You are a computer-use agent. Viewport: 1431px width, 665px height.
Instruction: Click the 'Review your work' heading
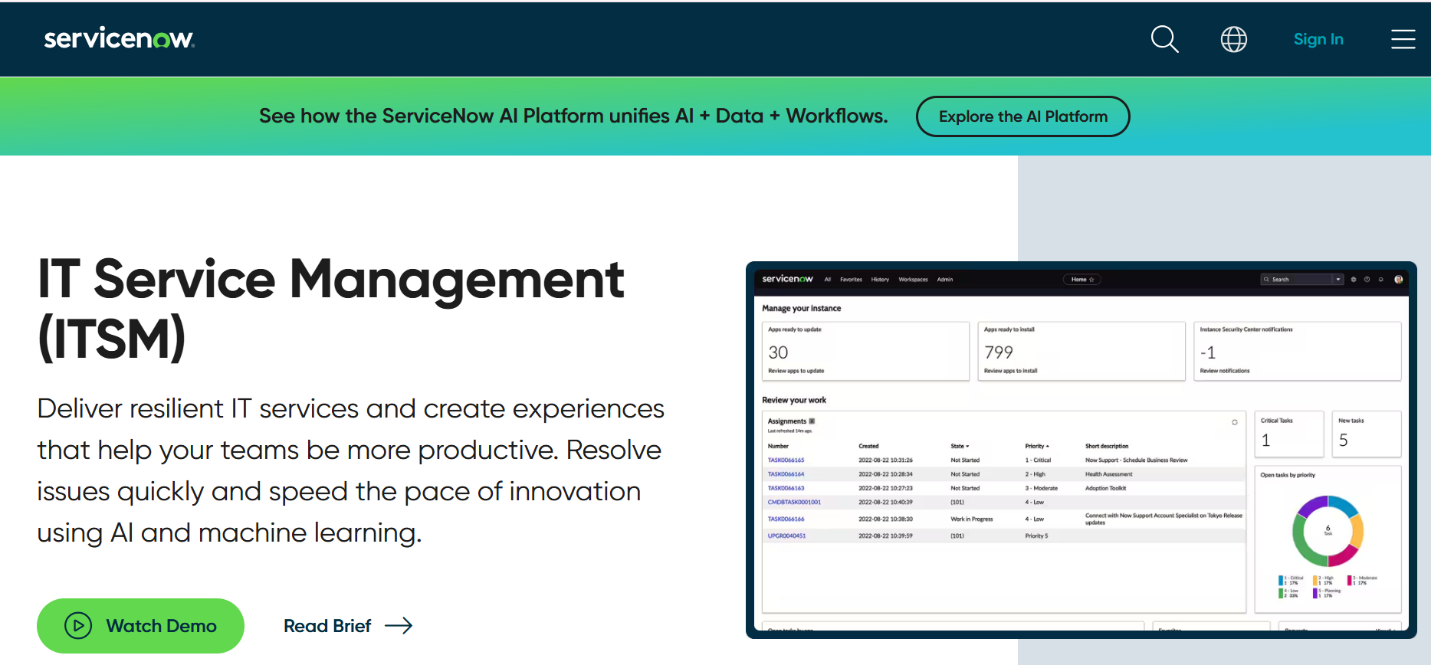pyautogui.click(x=794, y=400)
